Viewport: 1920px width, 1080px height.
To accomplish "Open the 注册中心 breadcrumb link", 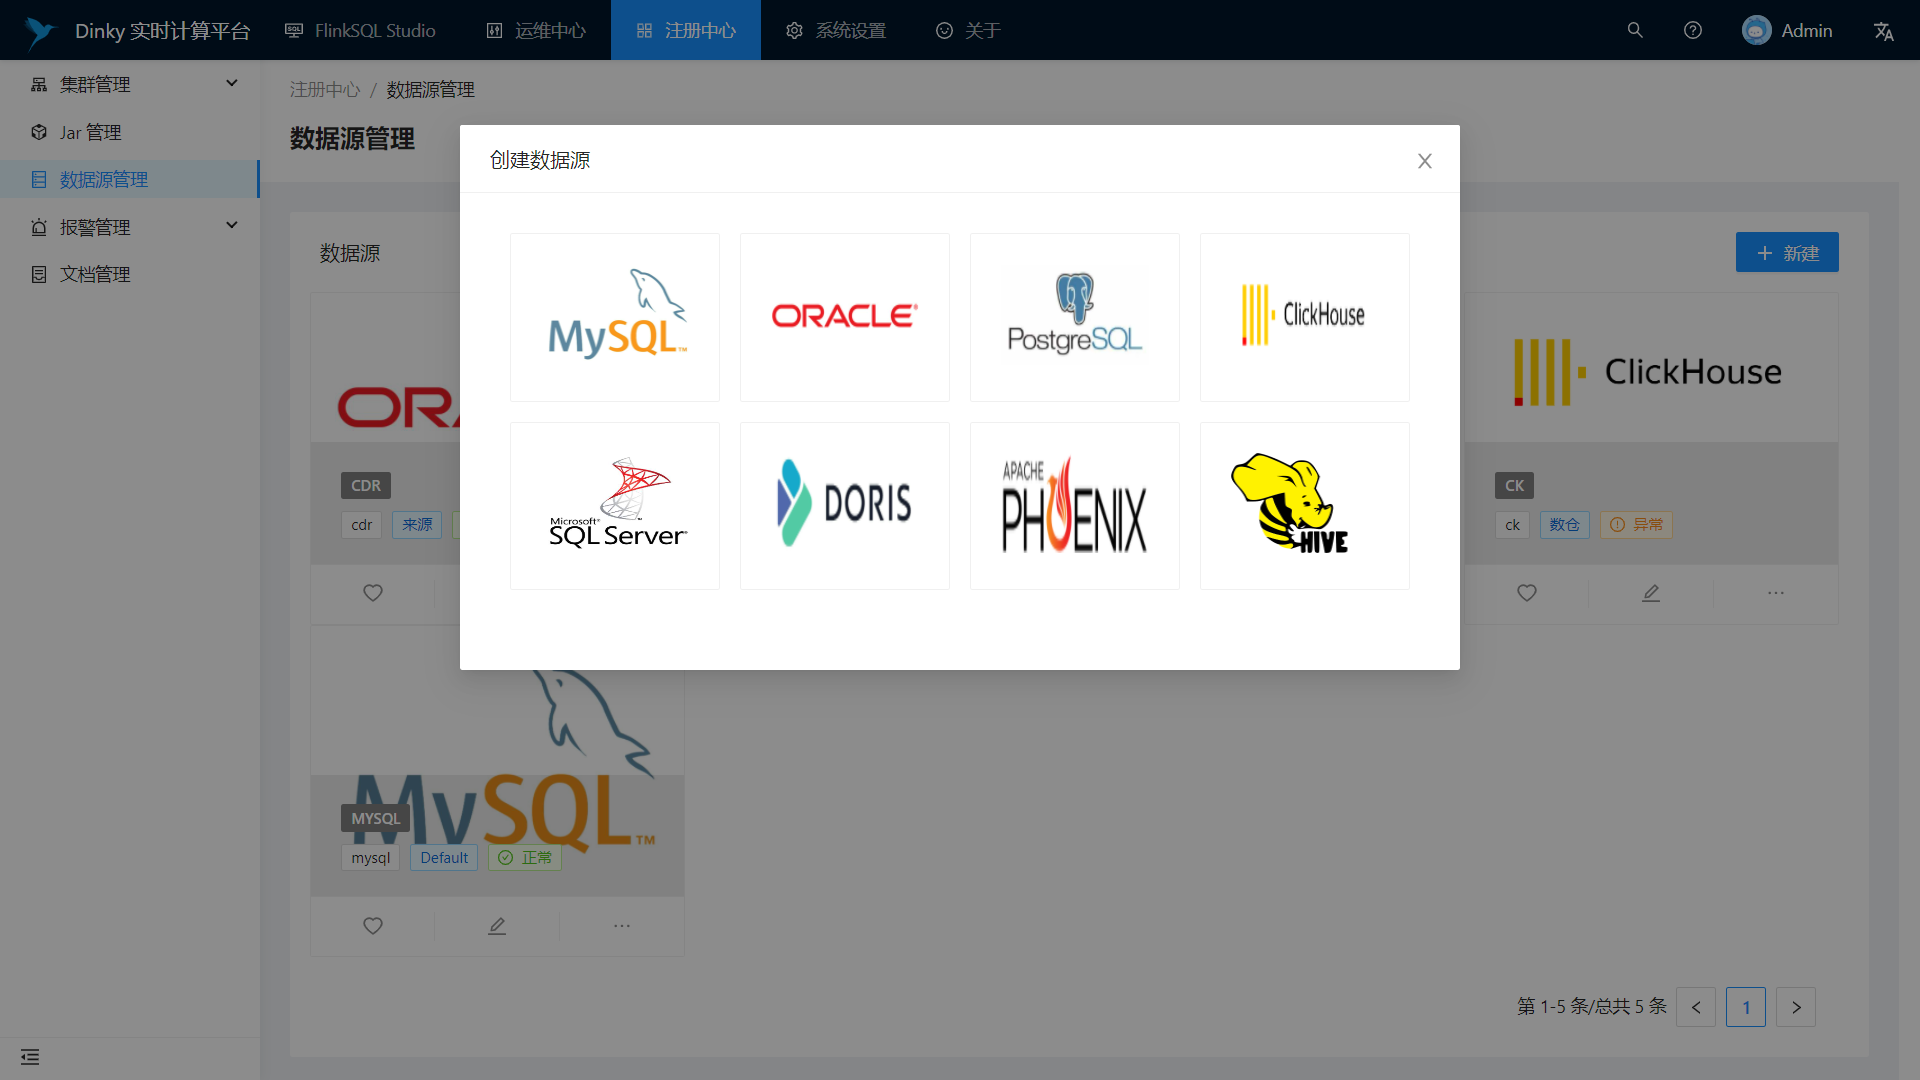I will tap(324, 89).
